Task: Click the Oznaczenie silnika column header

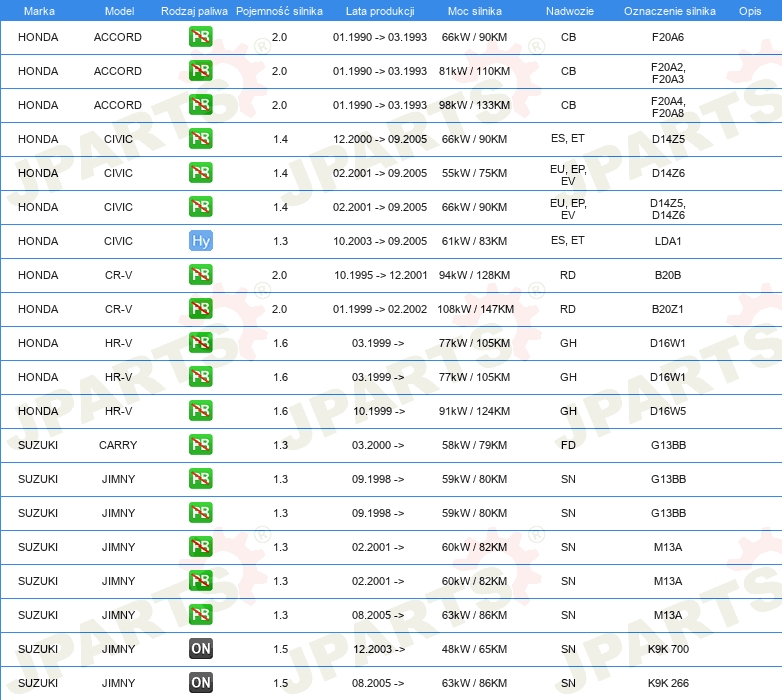Action: coord(669,11)
